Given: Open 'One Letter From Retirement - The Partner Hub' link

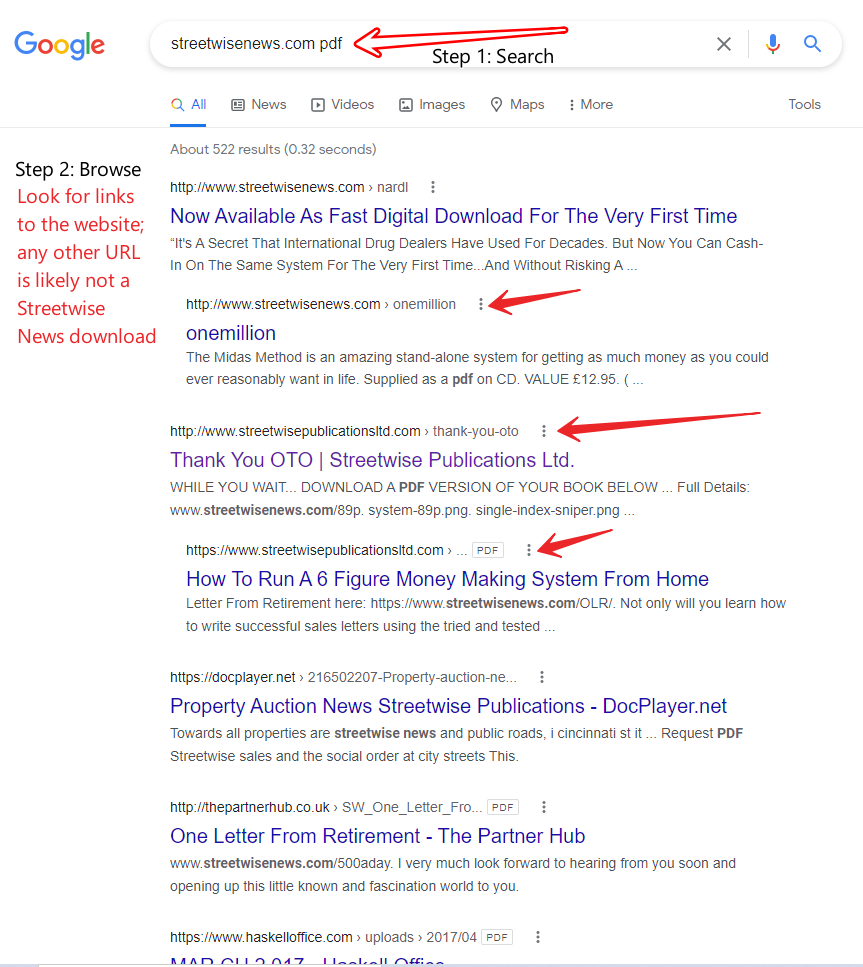Looking at the screenshot, I should click(x=378, y=836).
